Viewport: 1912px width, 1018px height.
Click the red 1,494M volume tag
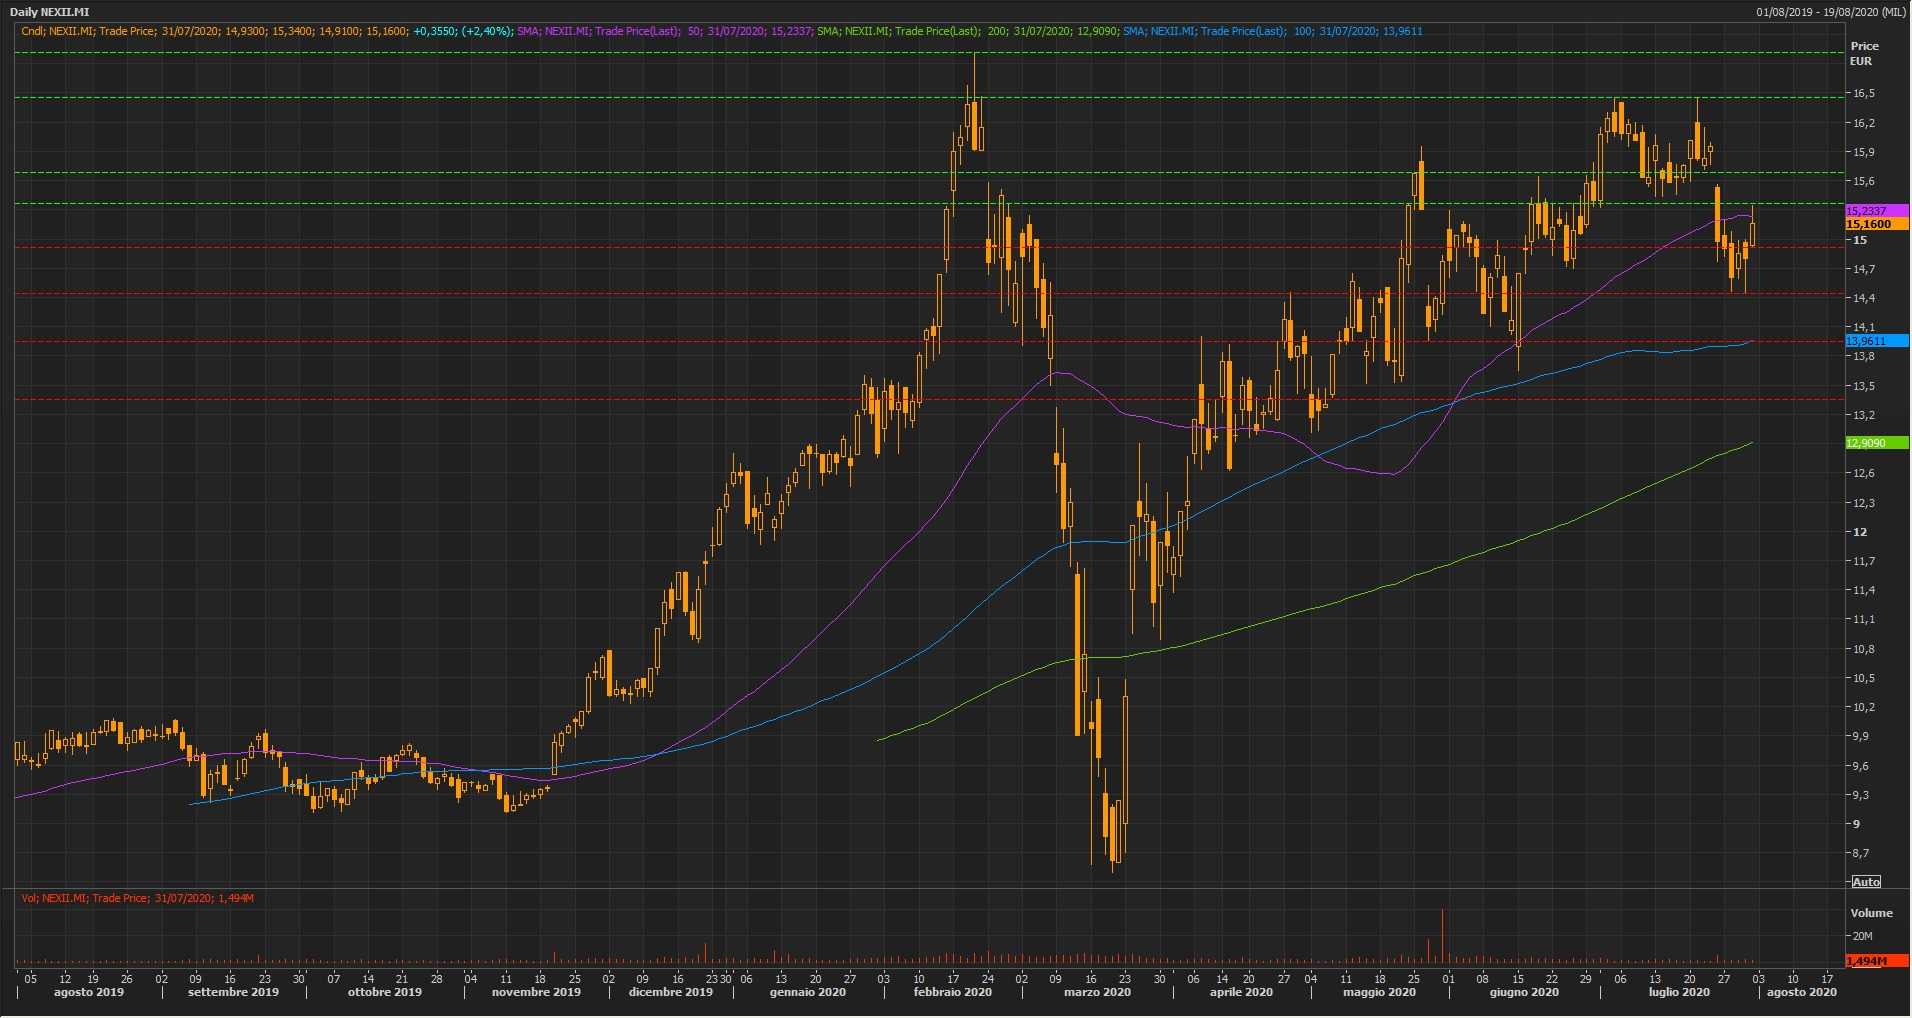(x=1876, y=961)
